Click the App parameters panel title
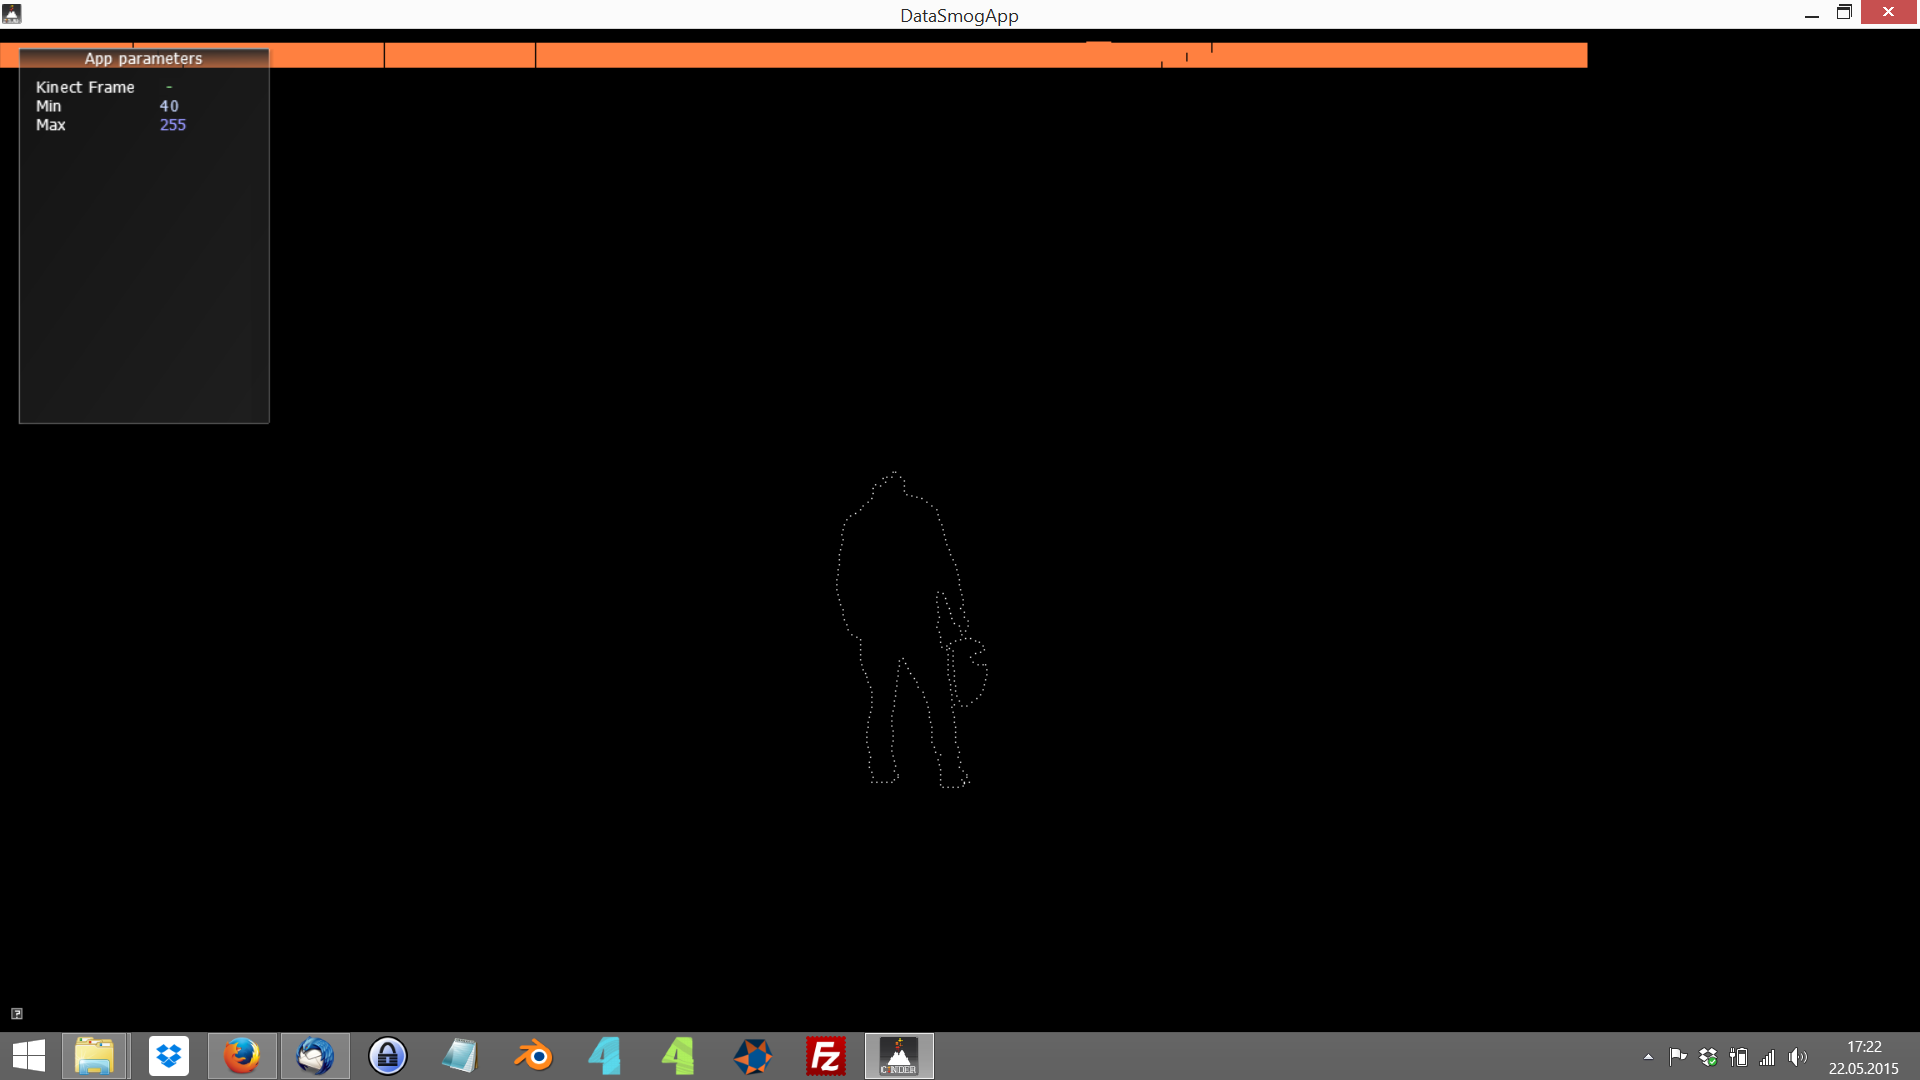1920x1080 pixels. (x=143, y=58)
